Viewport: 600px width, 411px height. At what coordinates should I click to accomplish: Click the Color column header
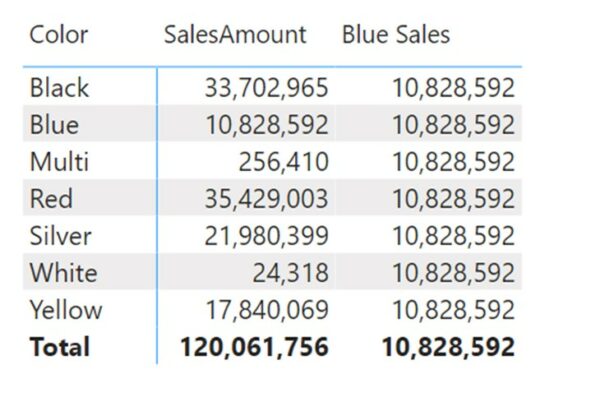tap(59, 35)
